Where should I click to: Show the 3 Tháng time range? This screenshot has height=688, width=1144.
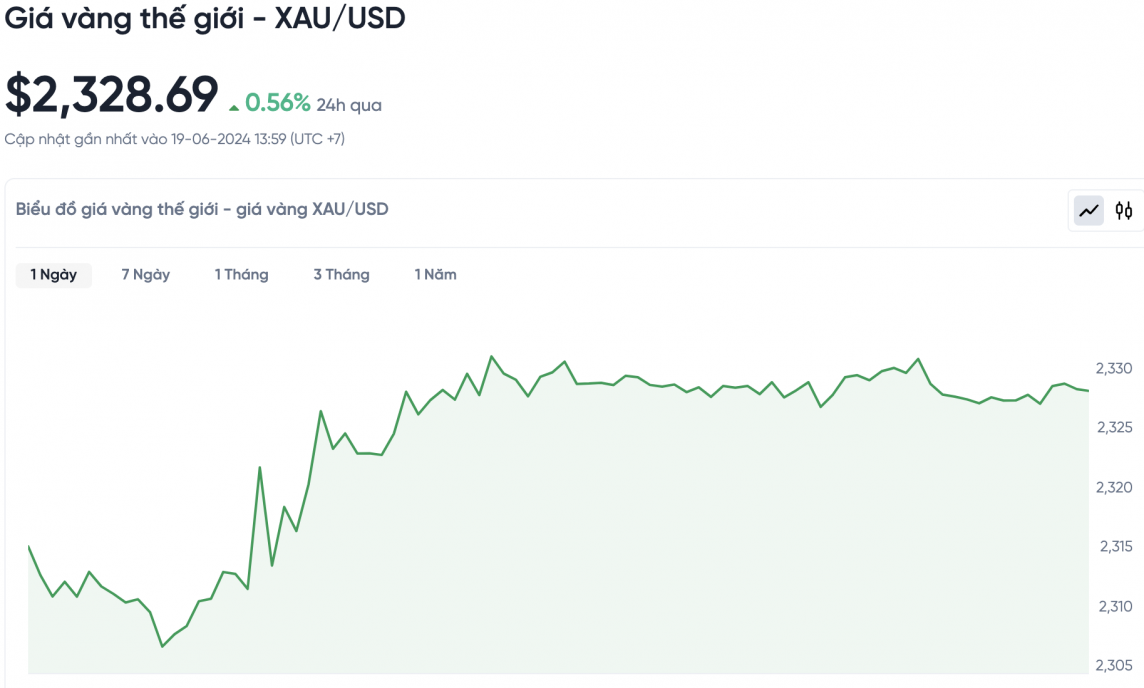click(x=341, y=275)
